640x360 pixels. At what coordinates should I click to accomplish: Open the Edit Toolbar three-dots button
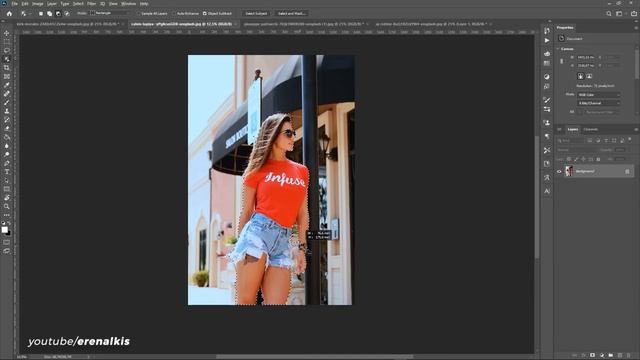tap(7, 215)
